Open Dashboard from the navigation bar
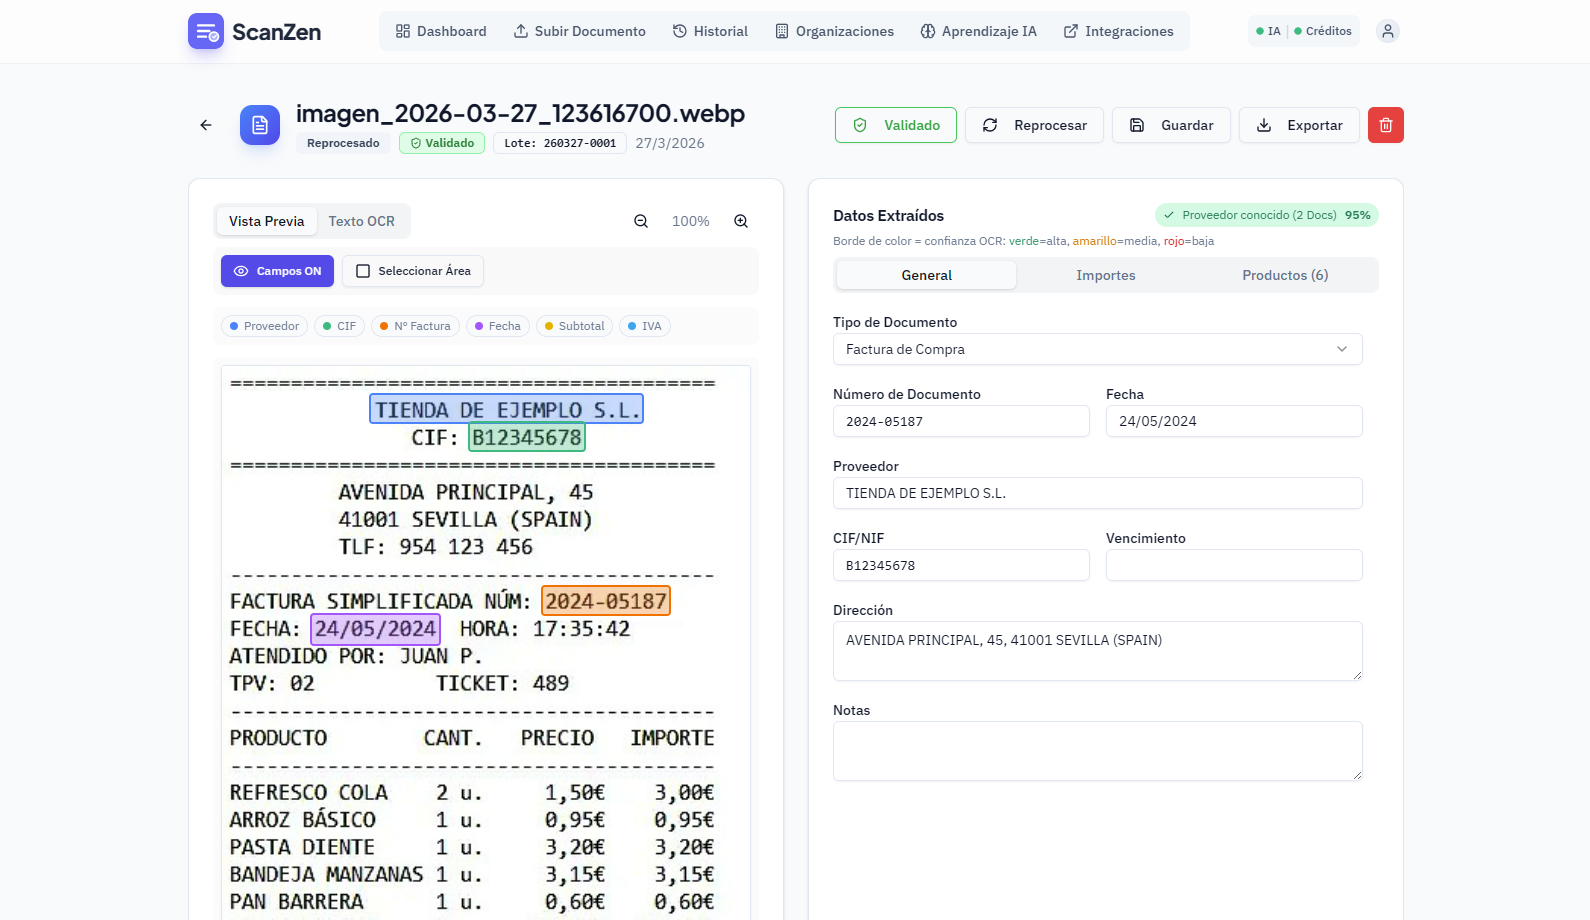This screenshot has width=1590, height=920. [441, 31]
